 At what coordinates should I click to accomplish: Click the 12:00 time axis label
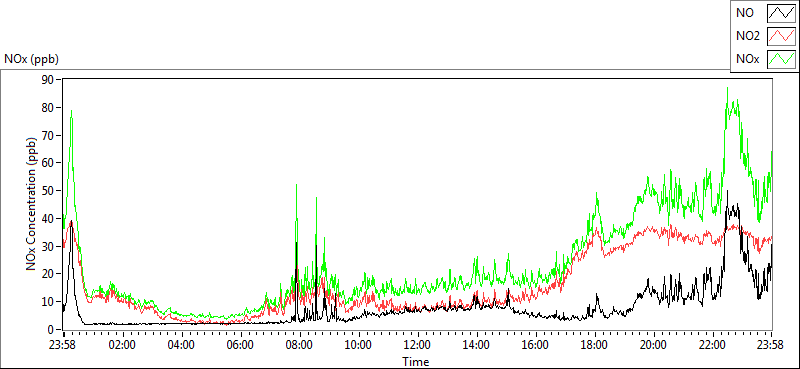[418, 344]
